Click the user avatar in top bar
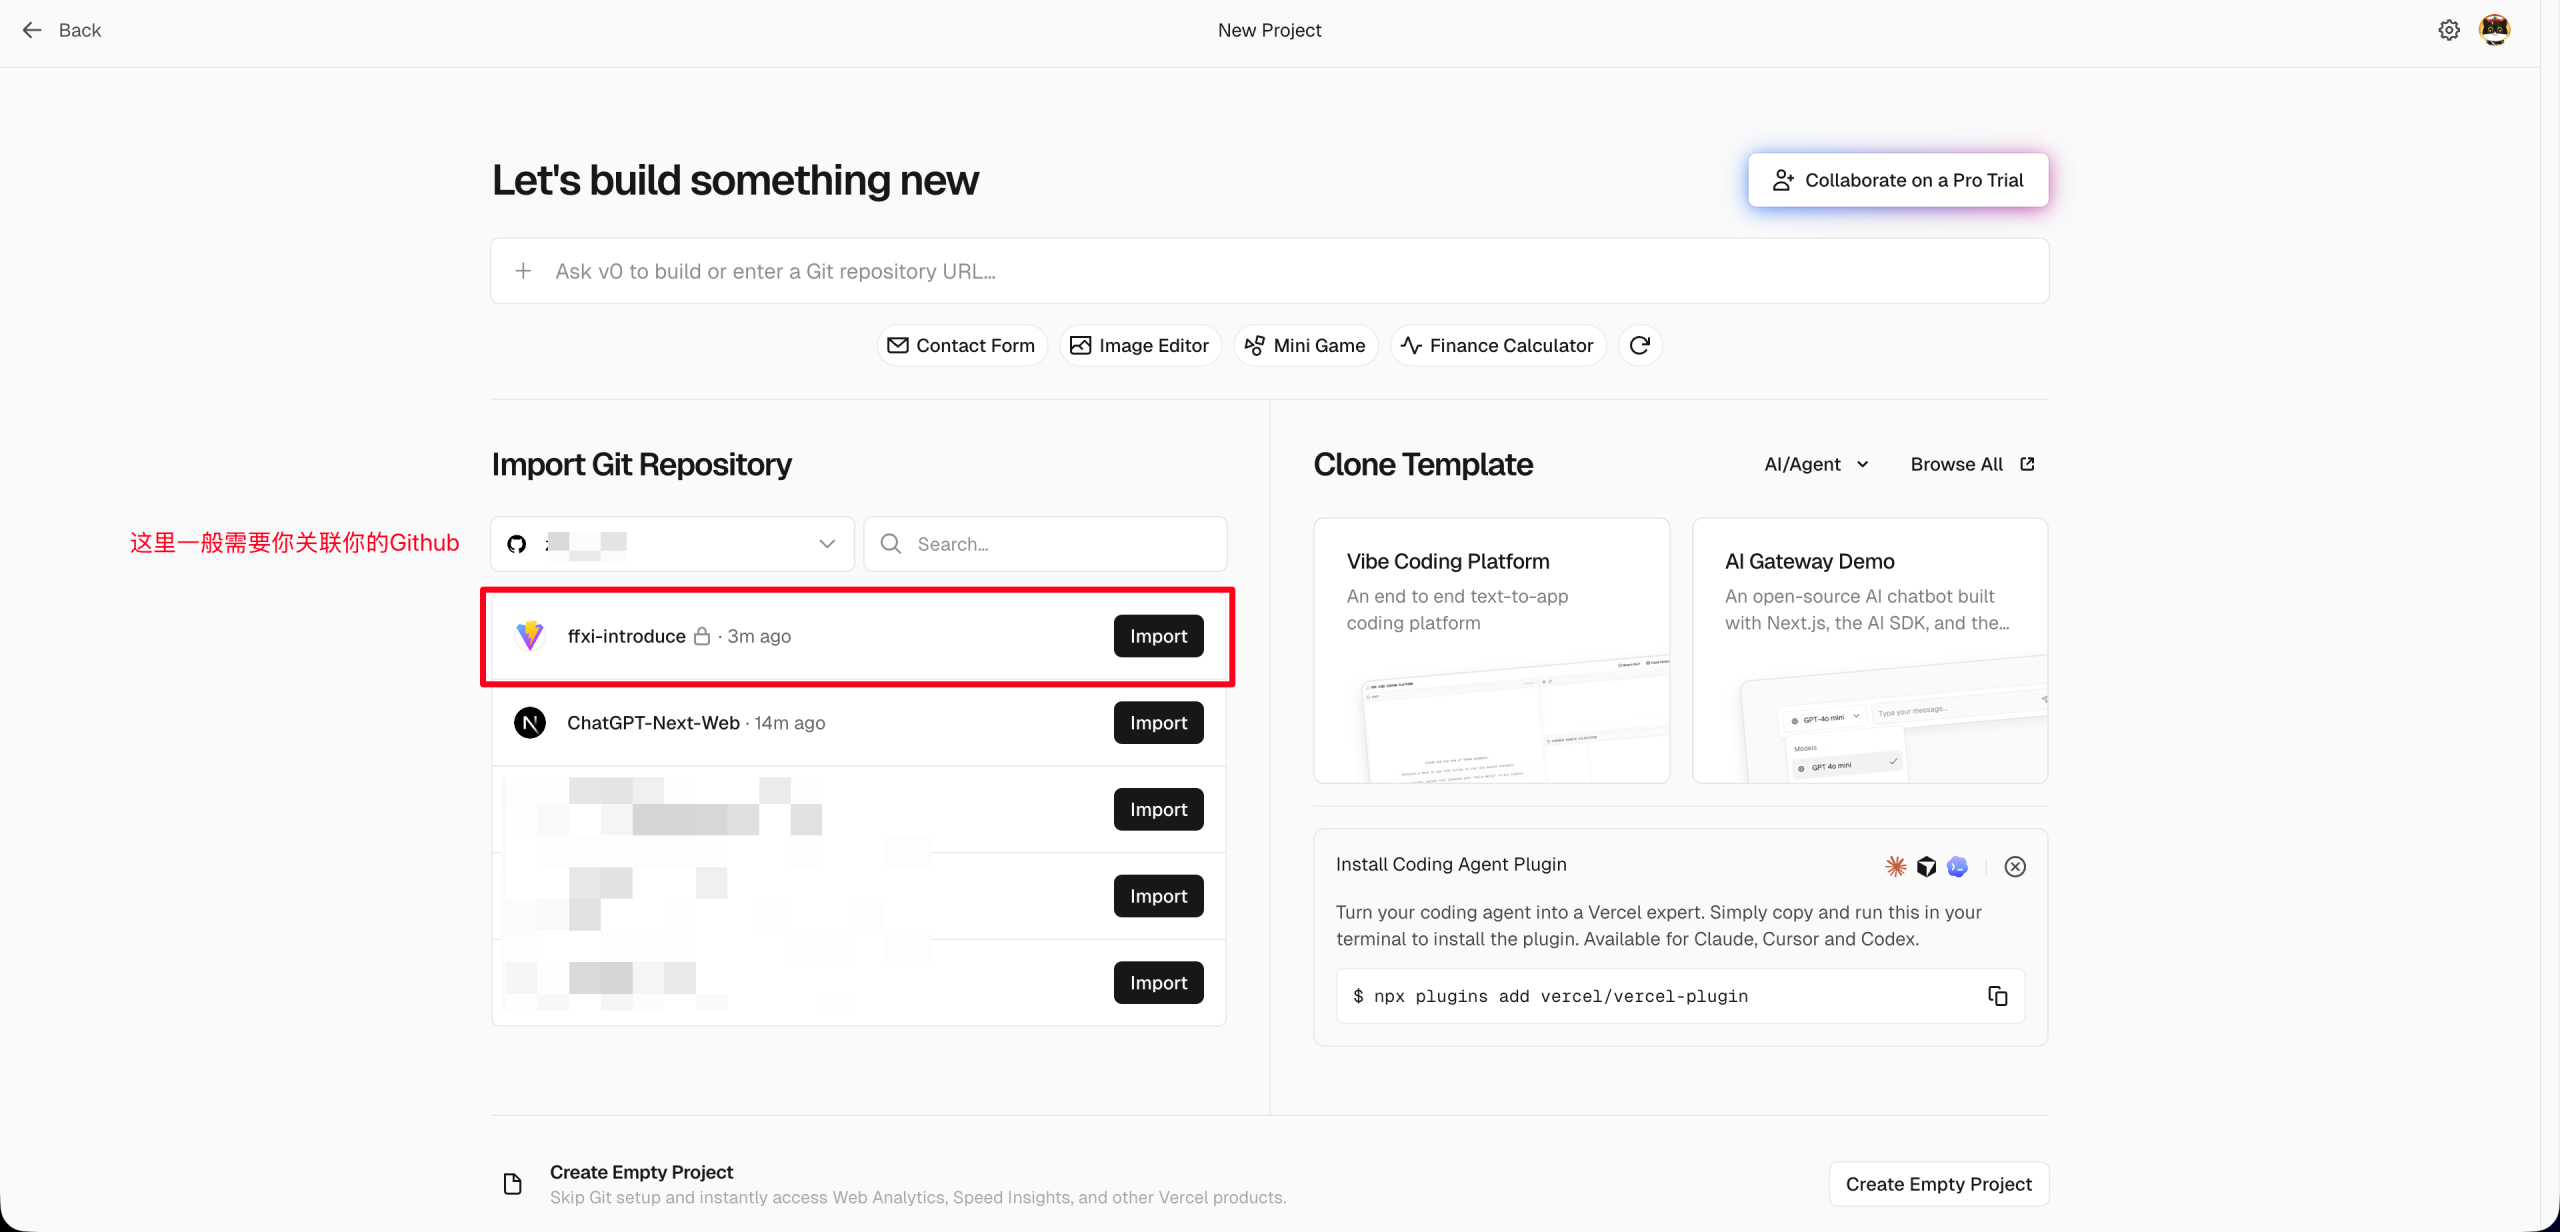The height and width of the screenshot is (1232, 2560). [x=2494, y=30]
